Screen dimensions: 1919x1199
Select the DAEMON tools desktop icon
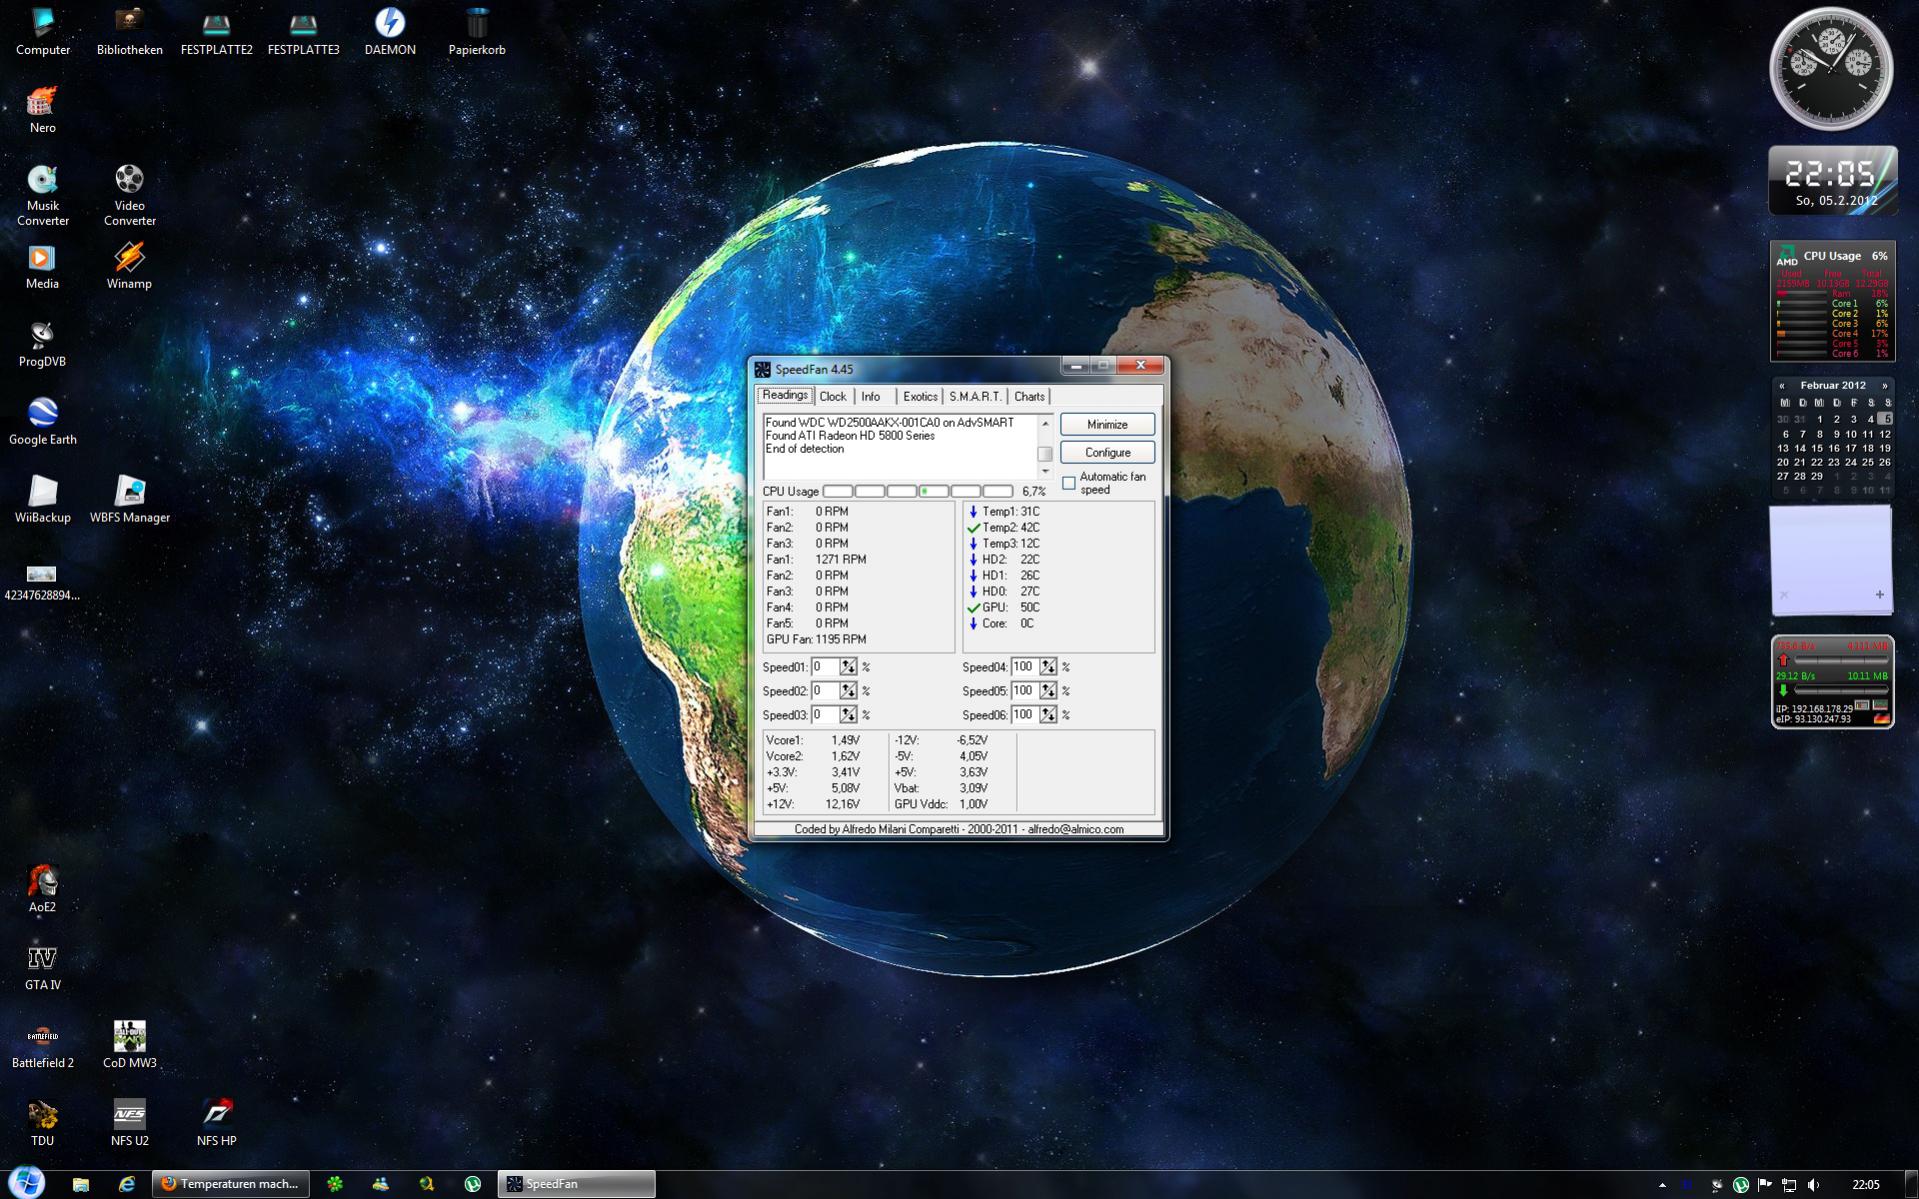coord(389,24)
